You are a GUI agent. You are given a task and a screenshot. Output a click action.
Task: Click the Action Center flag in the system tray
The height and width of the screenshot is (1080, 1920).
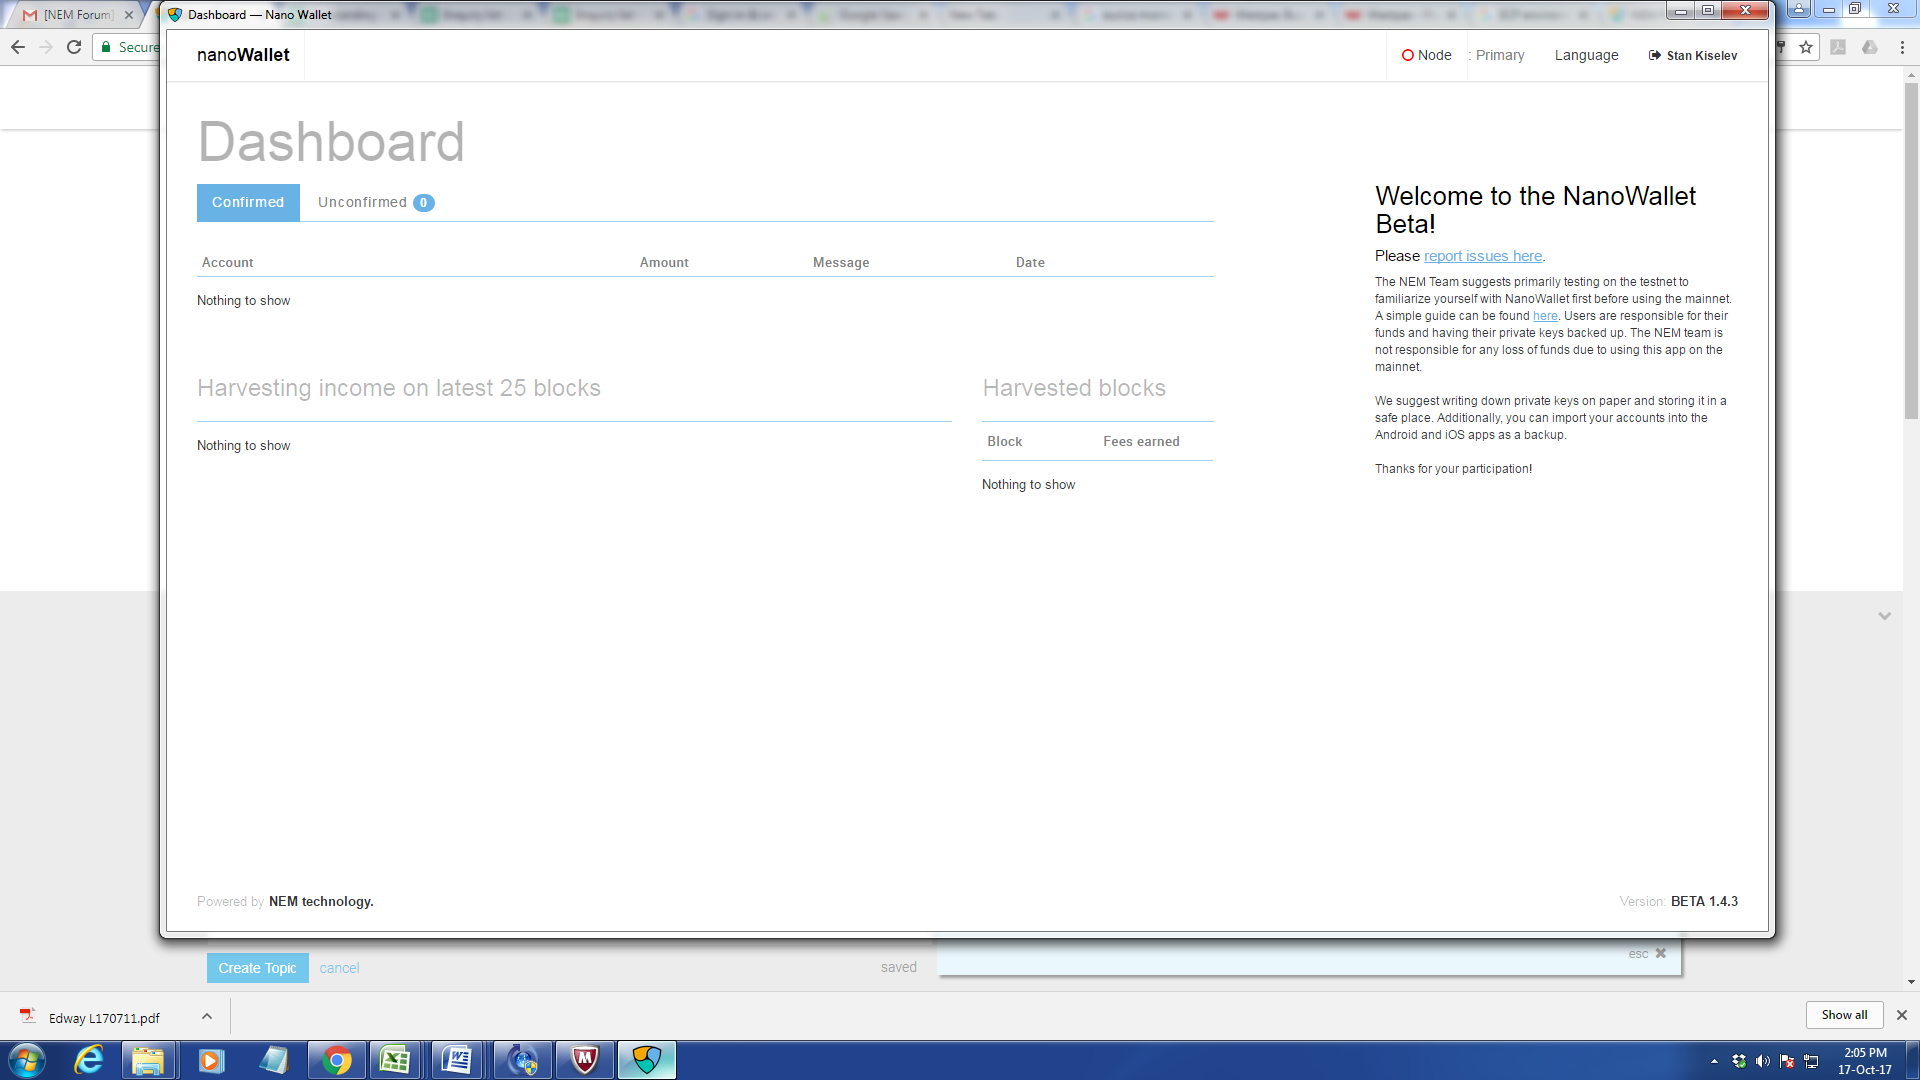[x=1787, y=1061]
